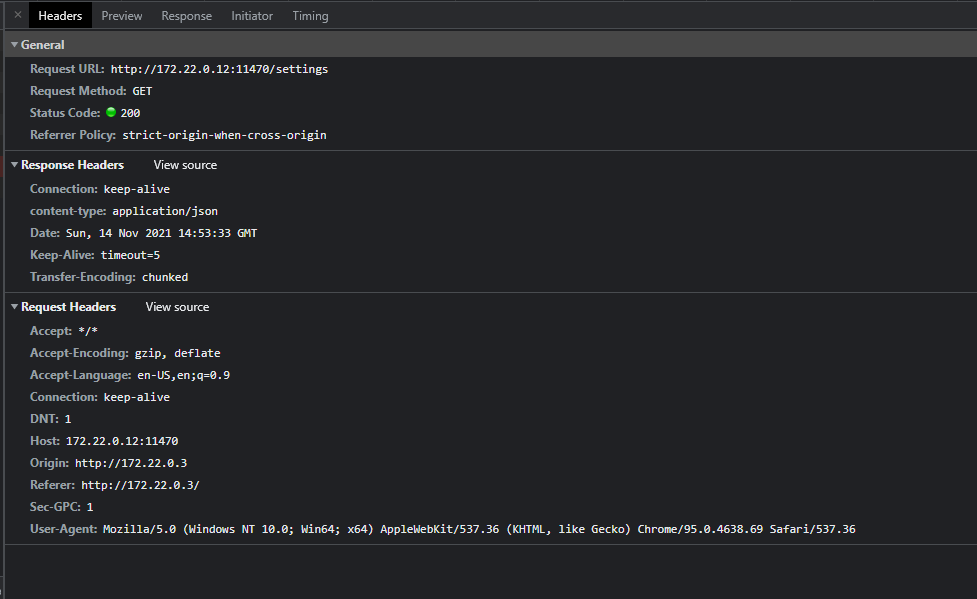This screenshot has height=599, width=977.
Task: Select the Sec-GPC header row
Action: [x=62, y=507]
